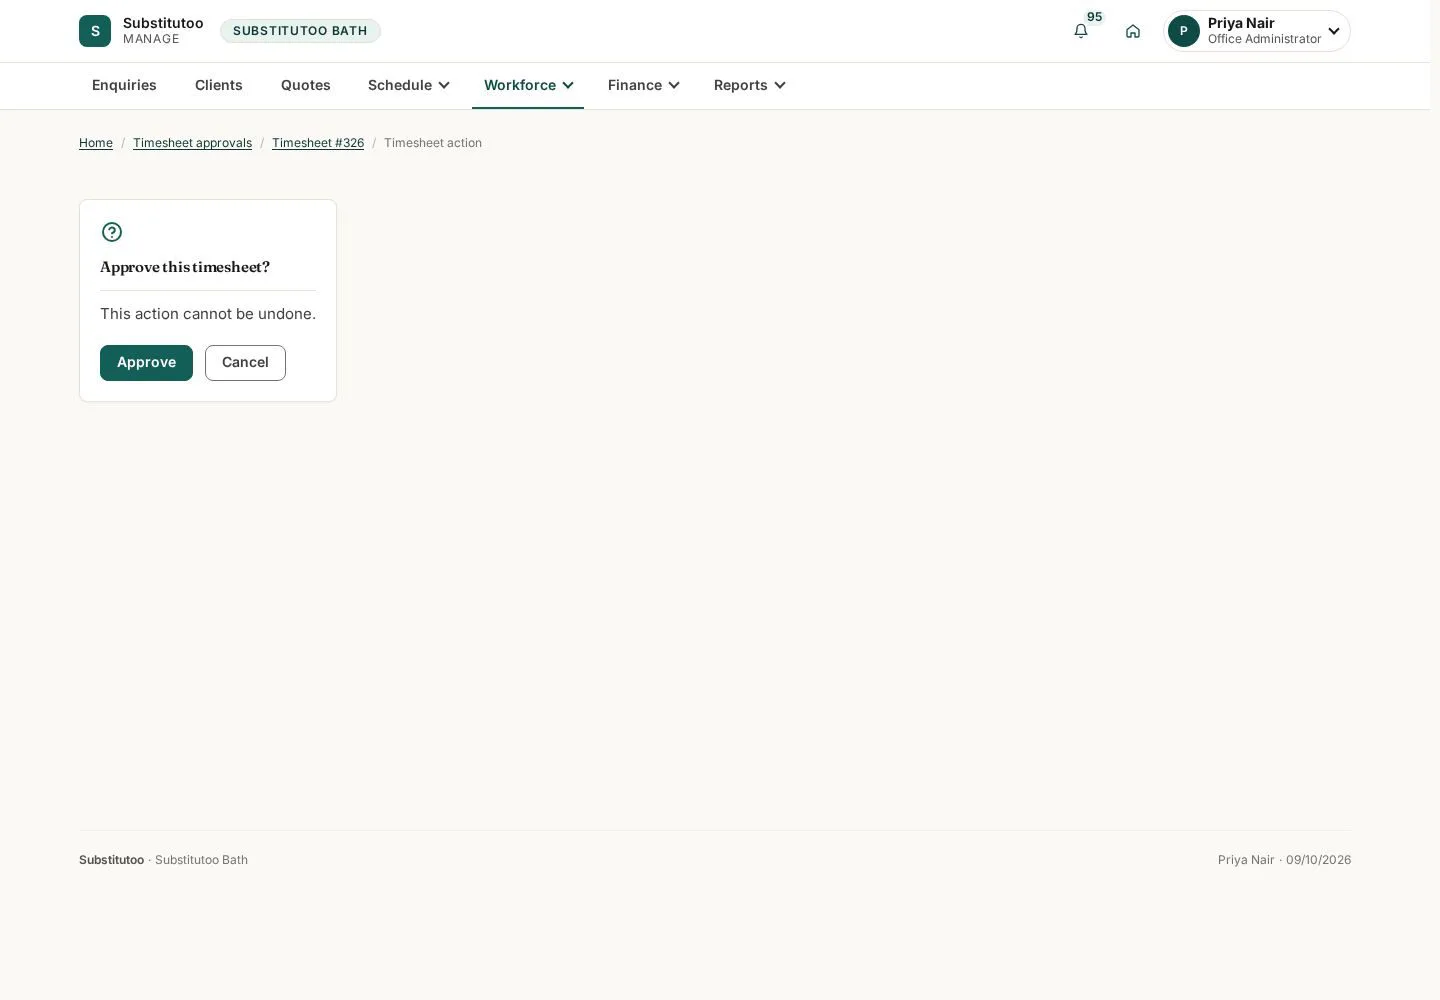
Task: Go back to Timesheet approvals breadcrumb
Action: [x=192, y=143]
